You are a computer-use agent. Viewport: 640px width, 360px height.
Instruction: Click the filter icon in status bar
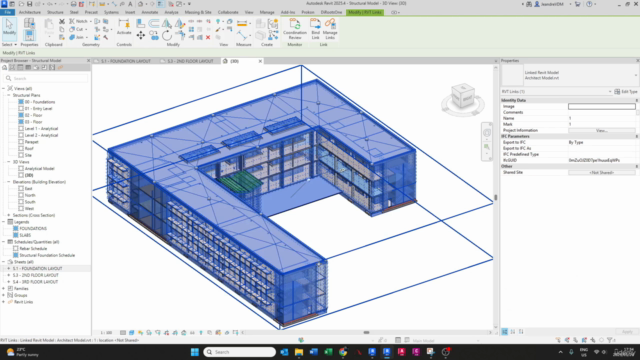(610, 340)
